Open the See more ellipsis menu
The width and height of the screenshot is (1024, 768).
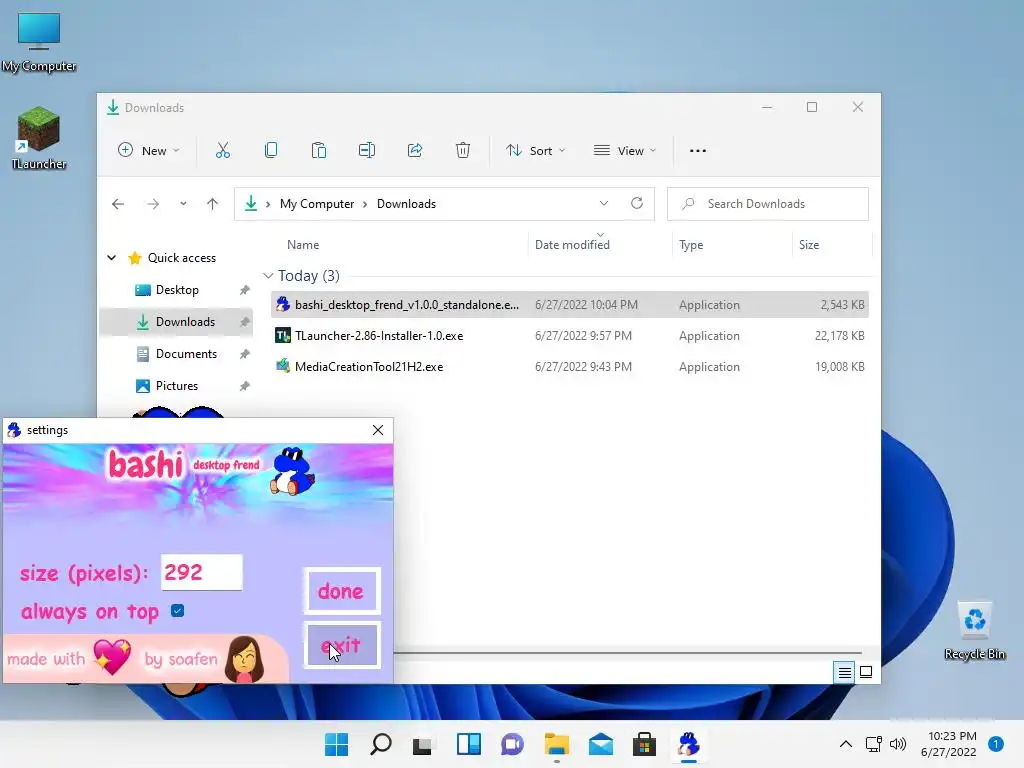[697, 151]
